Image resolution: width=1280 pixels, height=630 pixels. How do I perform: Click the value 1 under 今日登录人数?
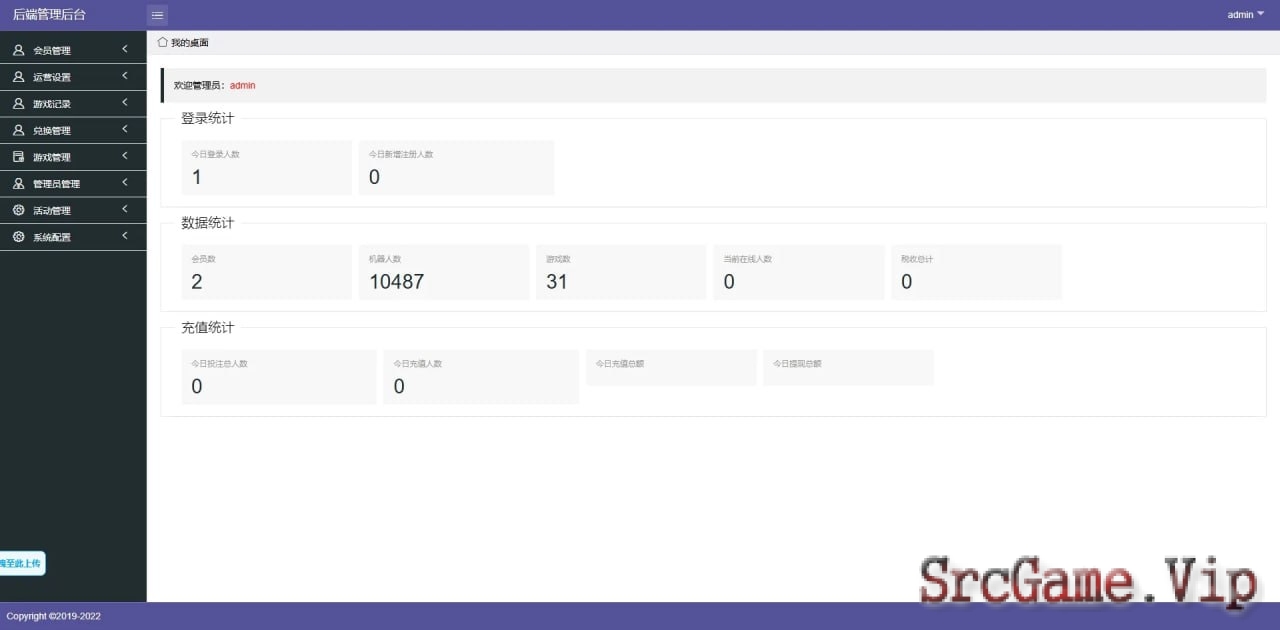197,177
